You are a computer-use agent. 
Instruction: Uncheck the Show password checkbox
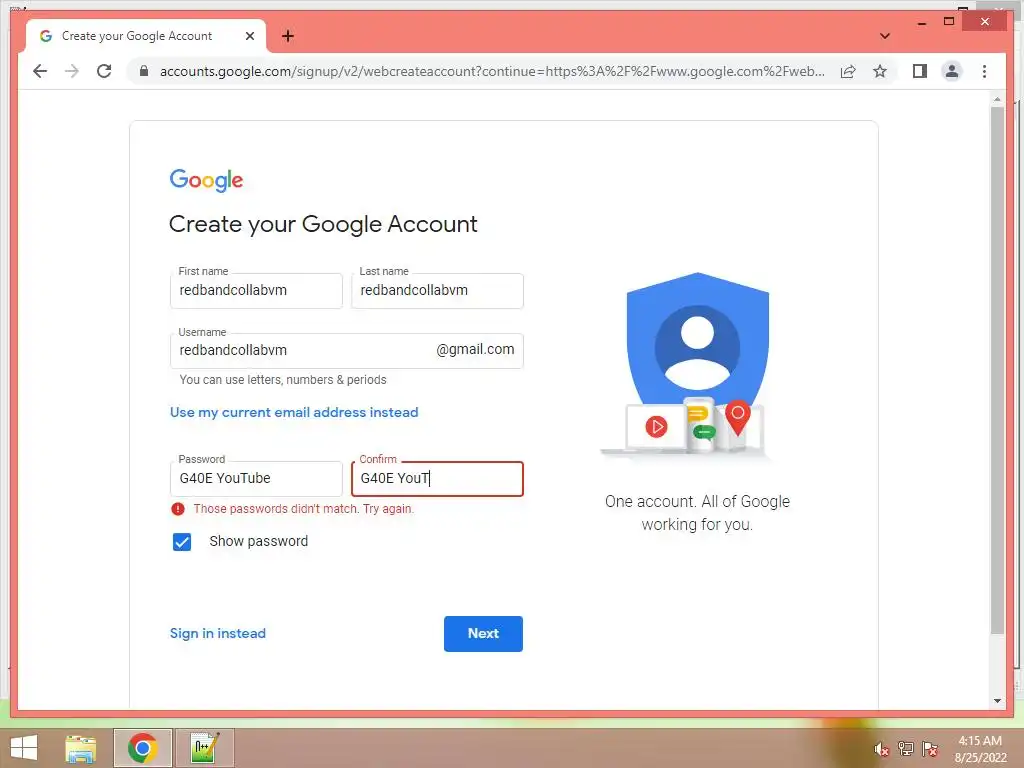pos(182,541)
